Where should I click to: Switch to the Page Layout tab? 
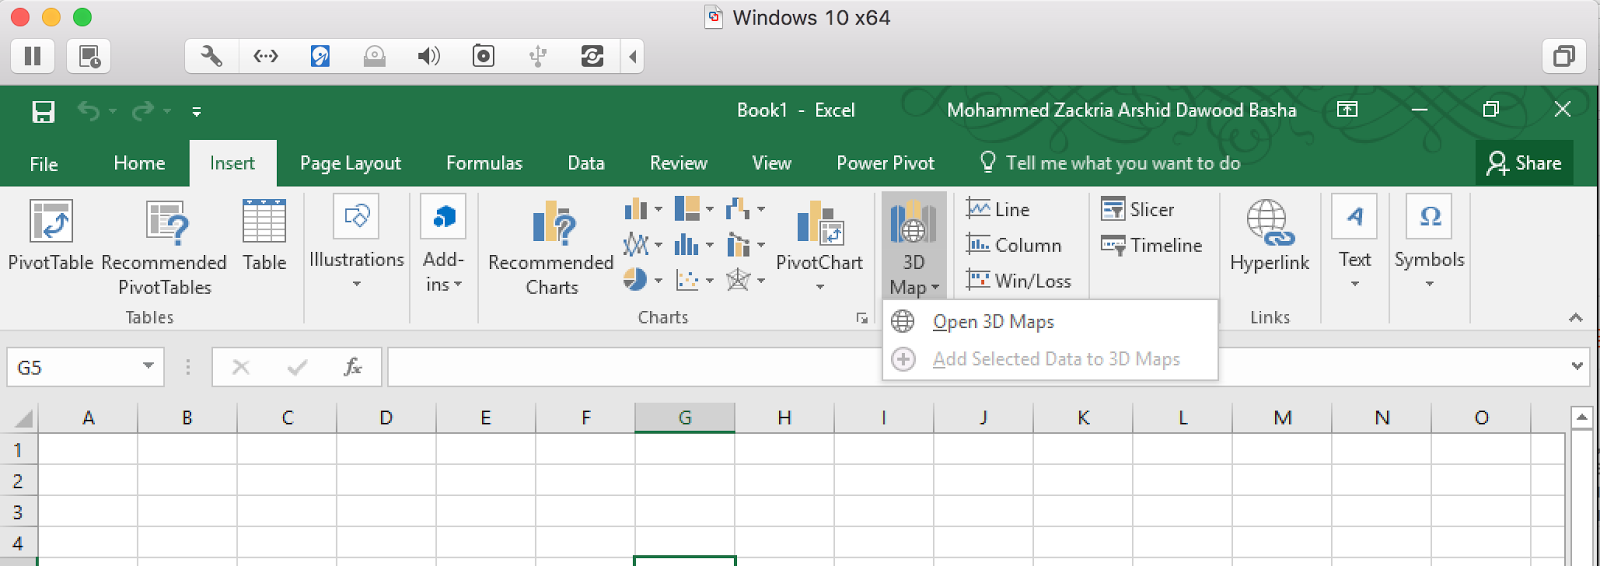click(x=350, y=163)
